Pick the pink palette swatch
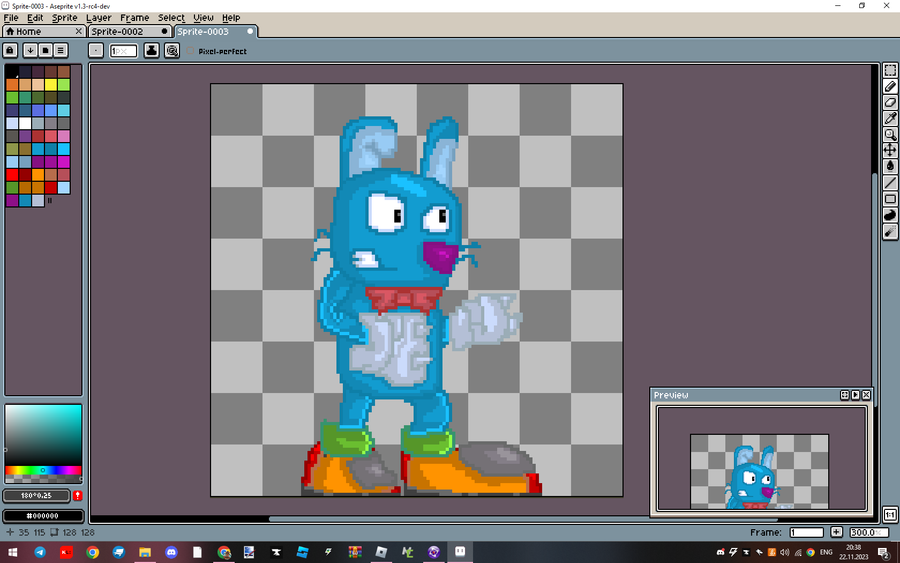This screenshot has height=563, width=900. (x=63, y=136)
